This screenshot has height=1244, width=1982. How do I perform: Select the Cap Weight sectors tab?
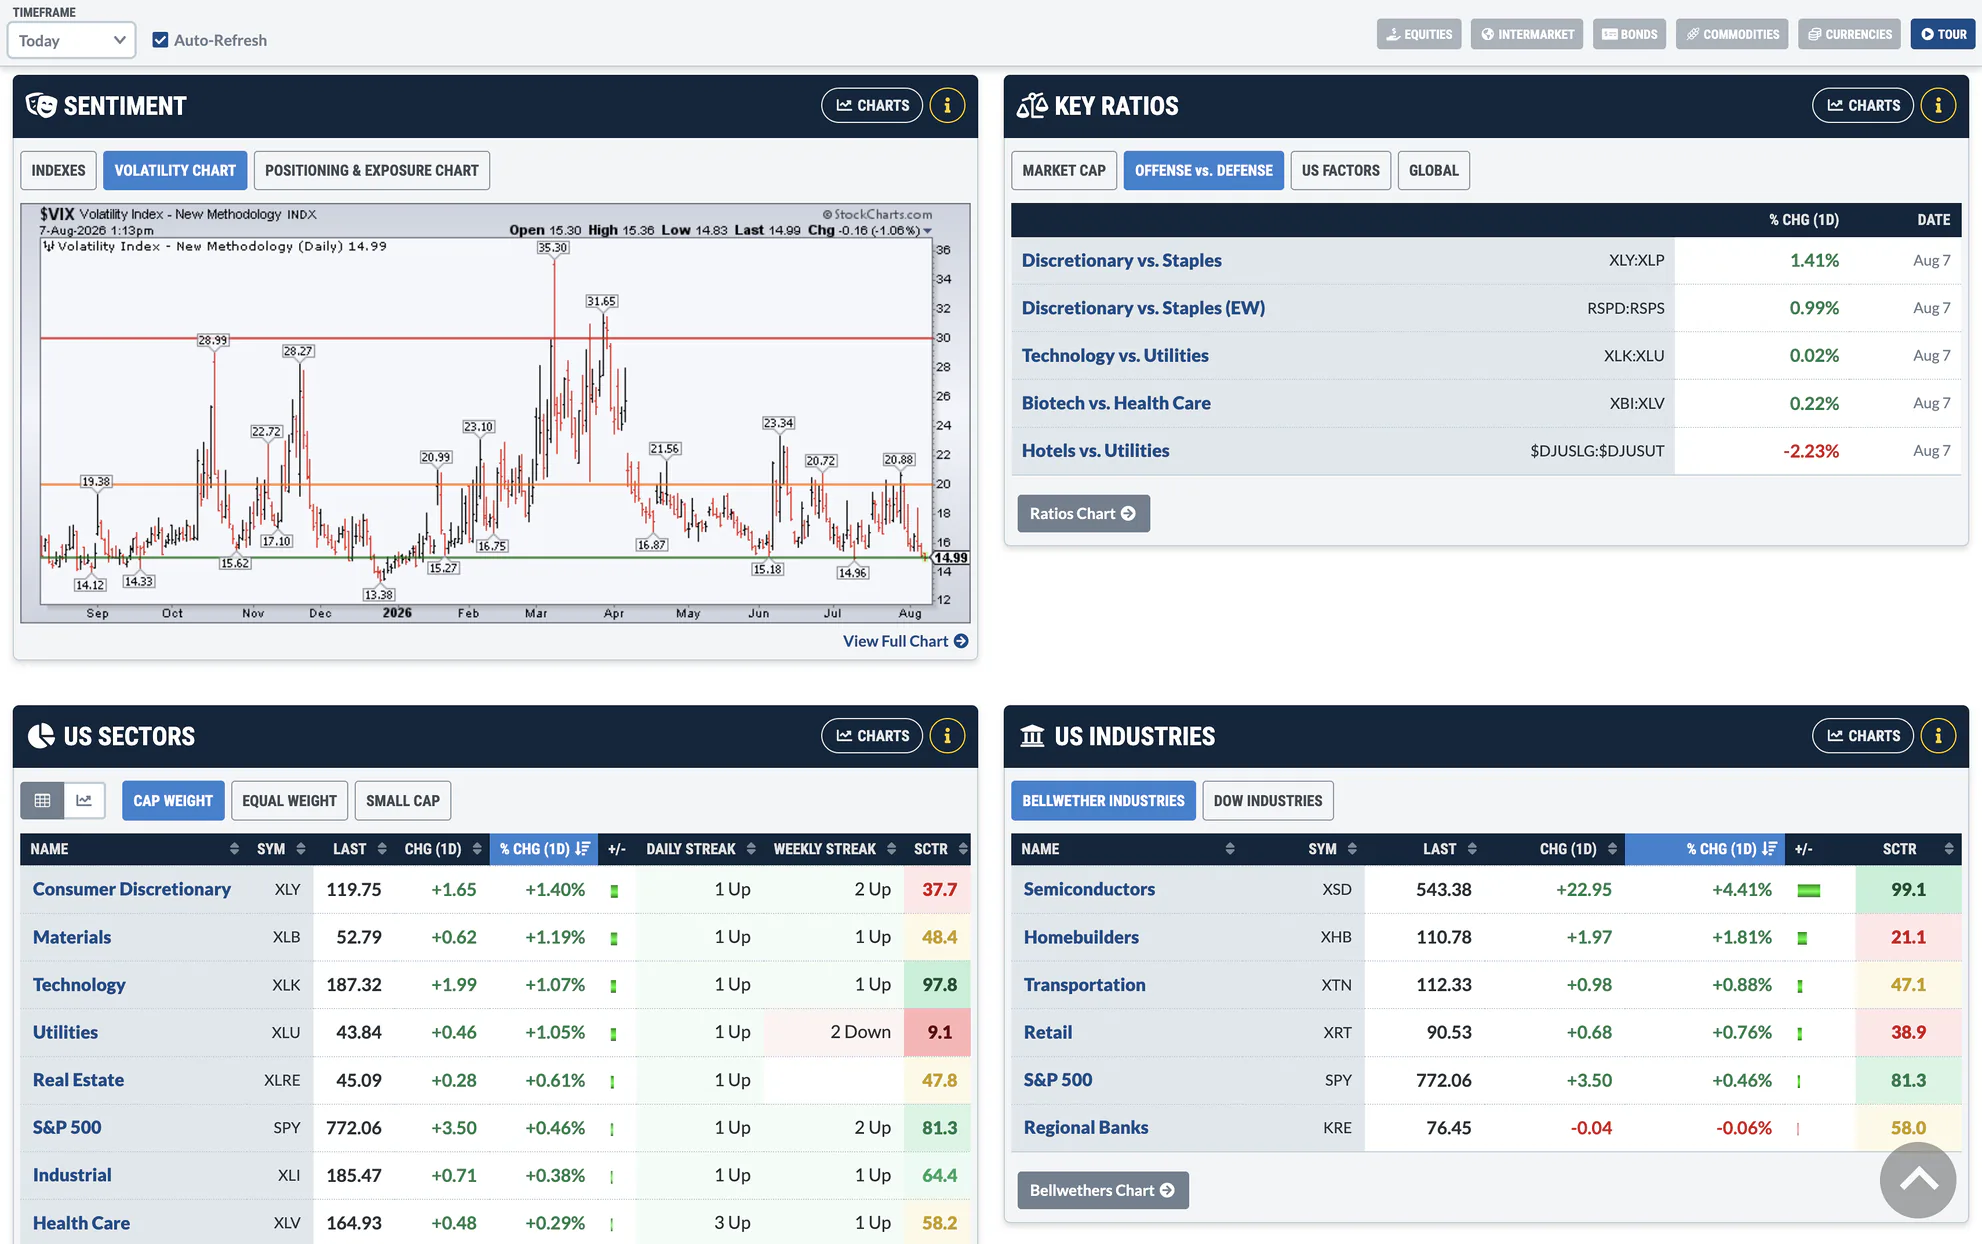tap(173, 801)
